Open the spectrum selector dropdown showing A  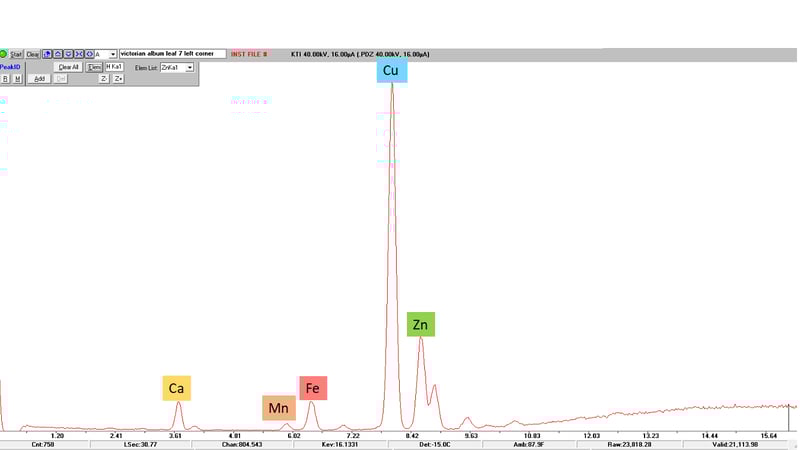click(x=113, y=54)
